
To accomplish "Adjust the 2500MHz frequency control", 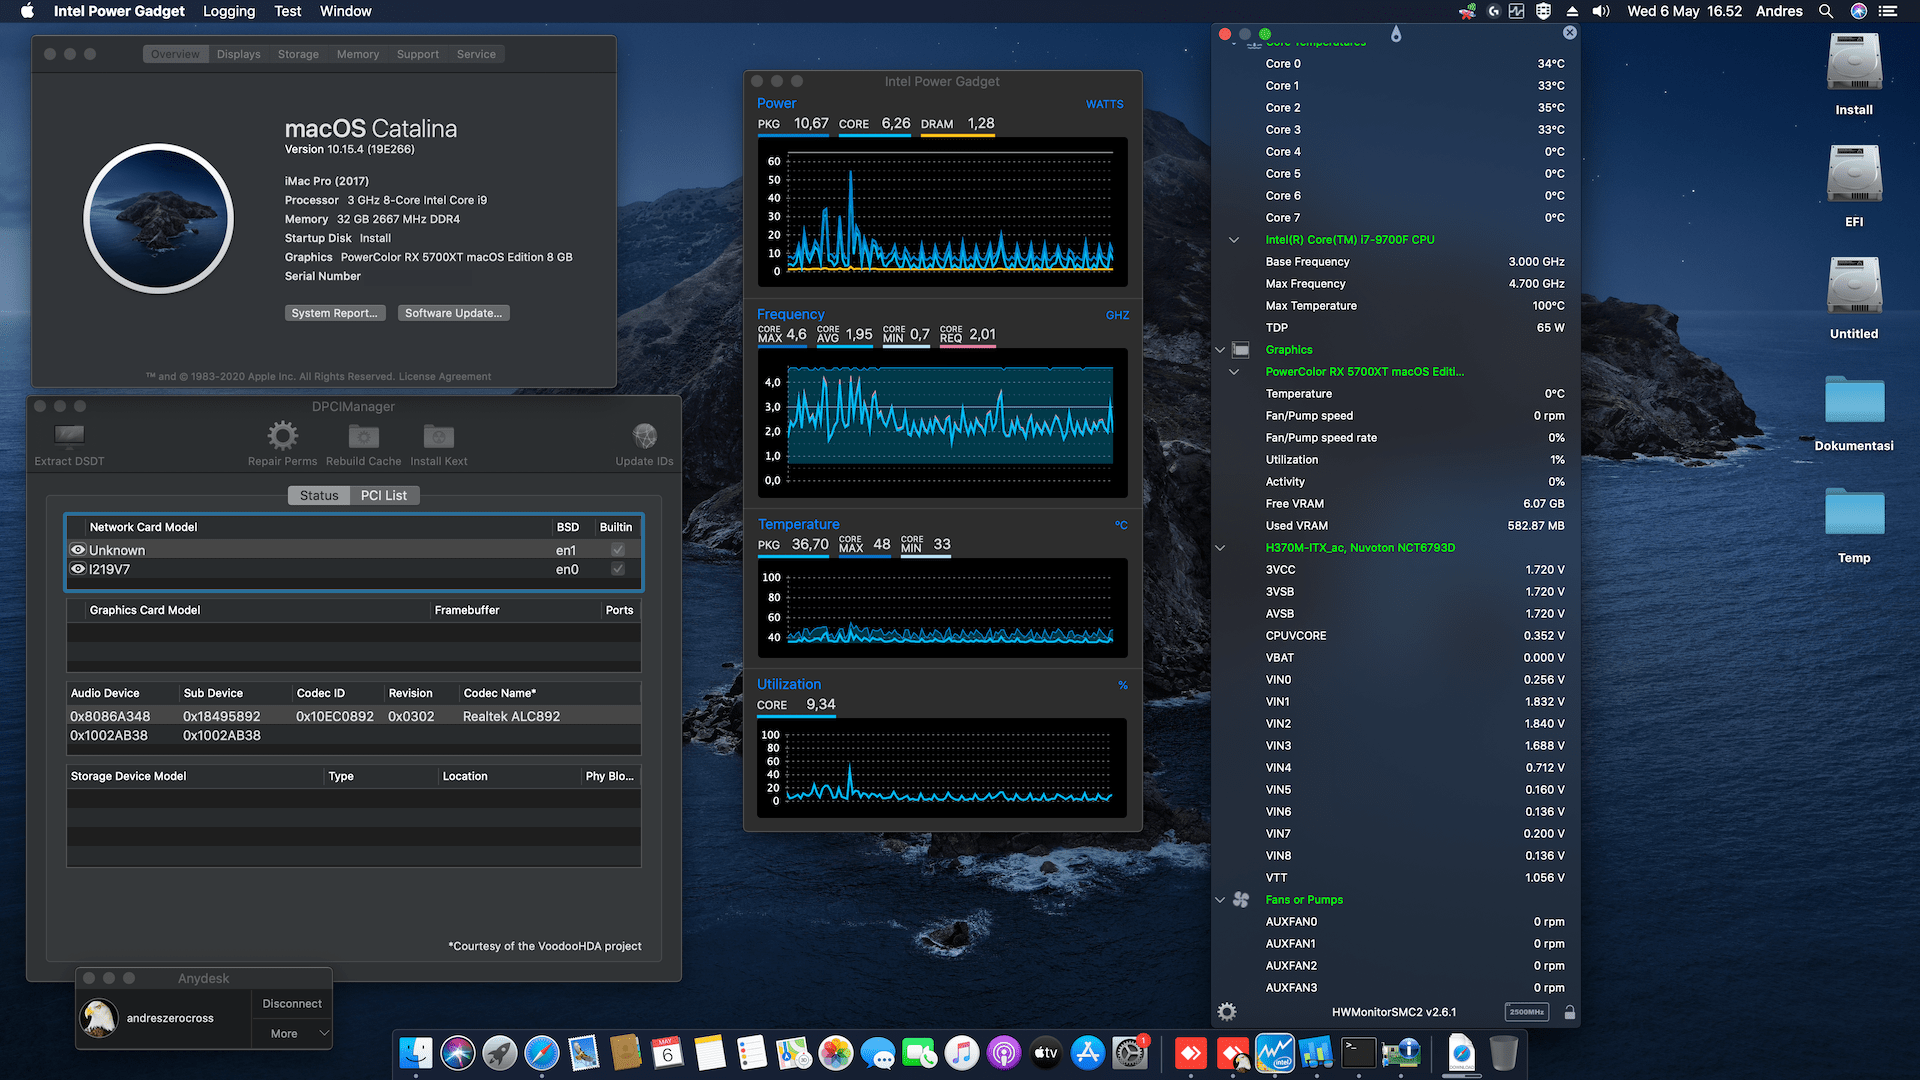I will 1527,1012.
